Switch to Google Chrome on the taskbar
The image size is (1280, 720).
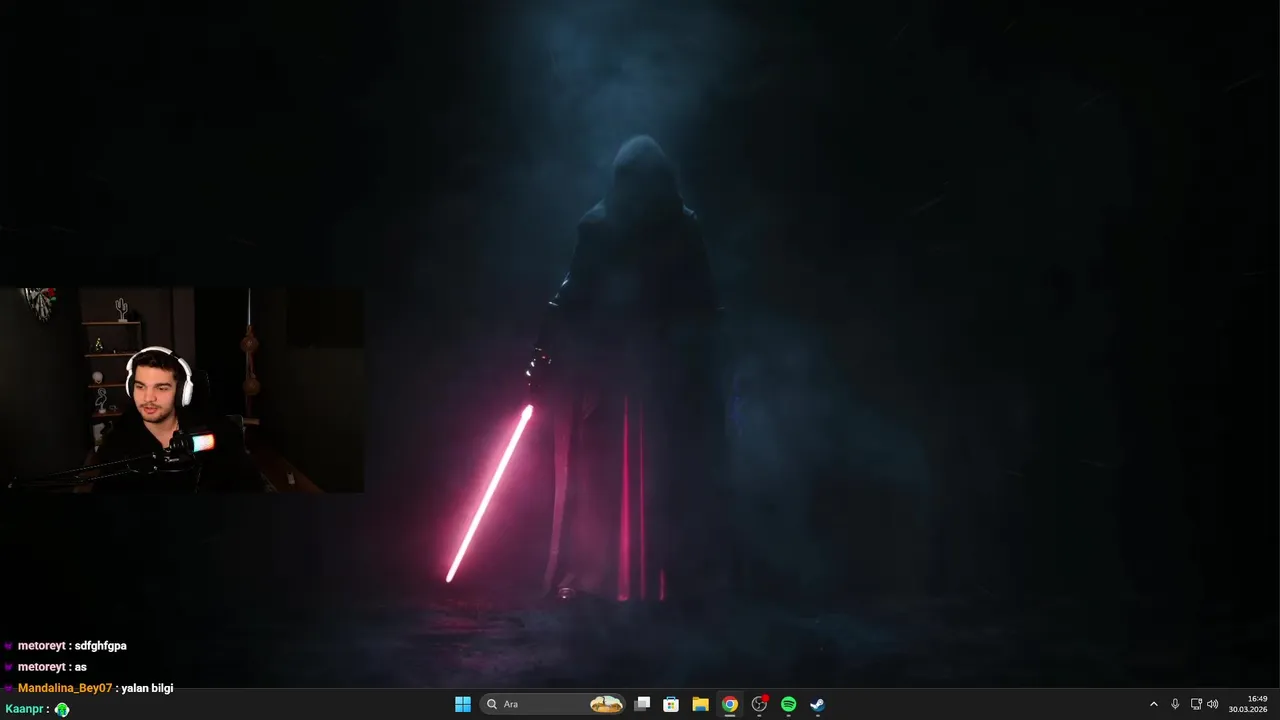pyautogui.click(x=730, y=704)
